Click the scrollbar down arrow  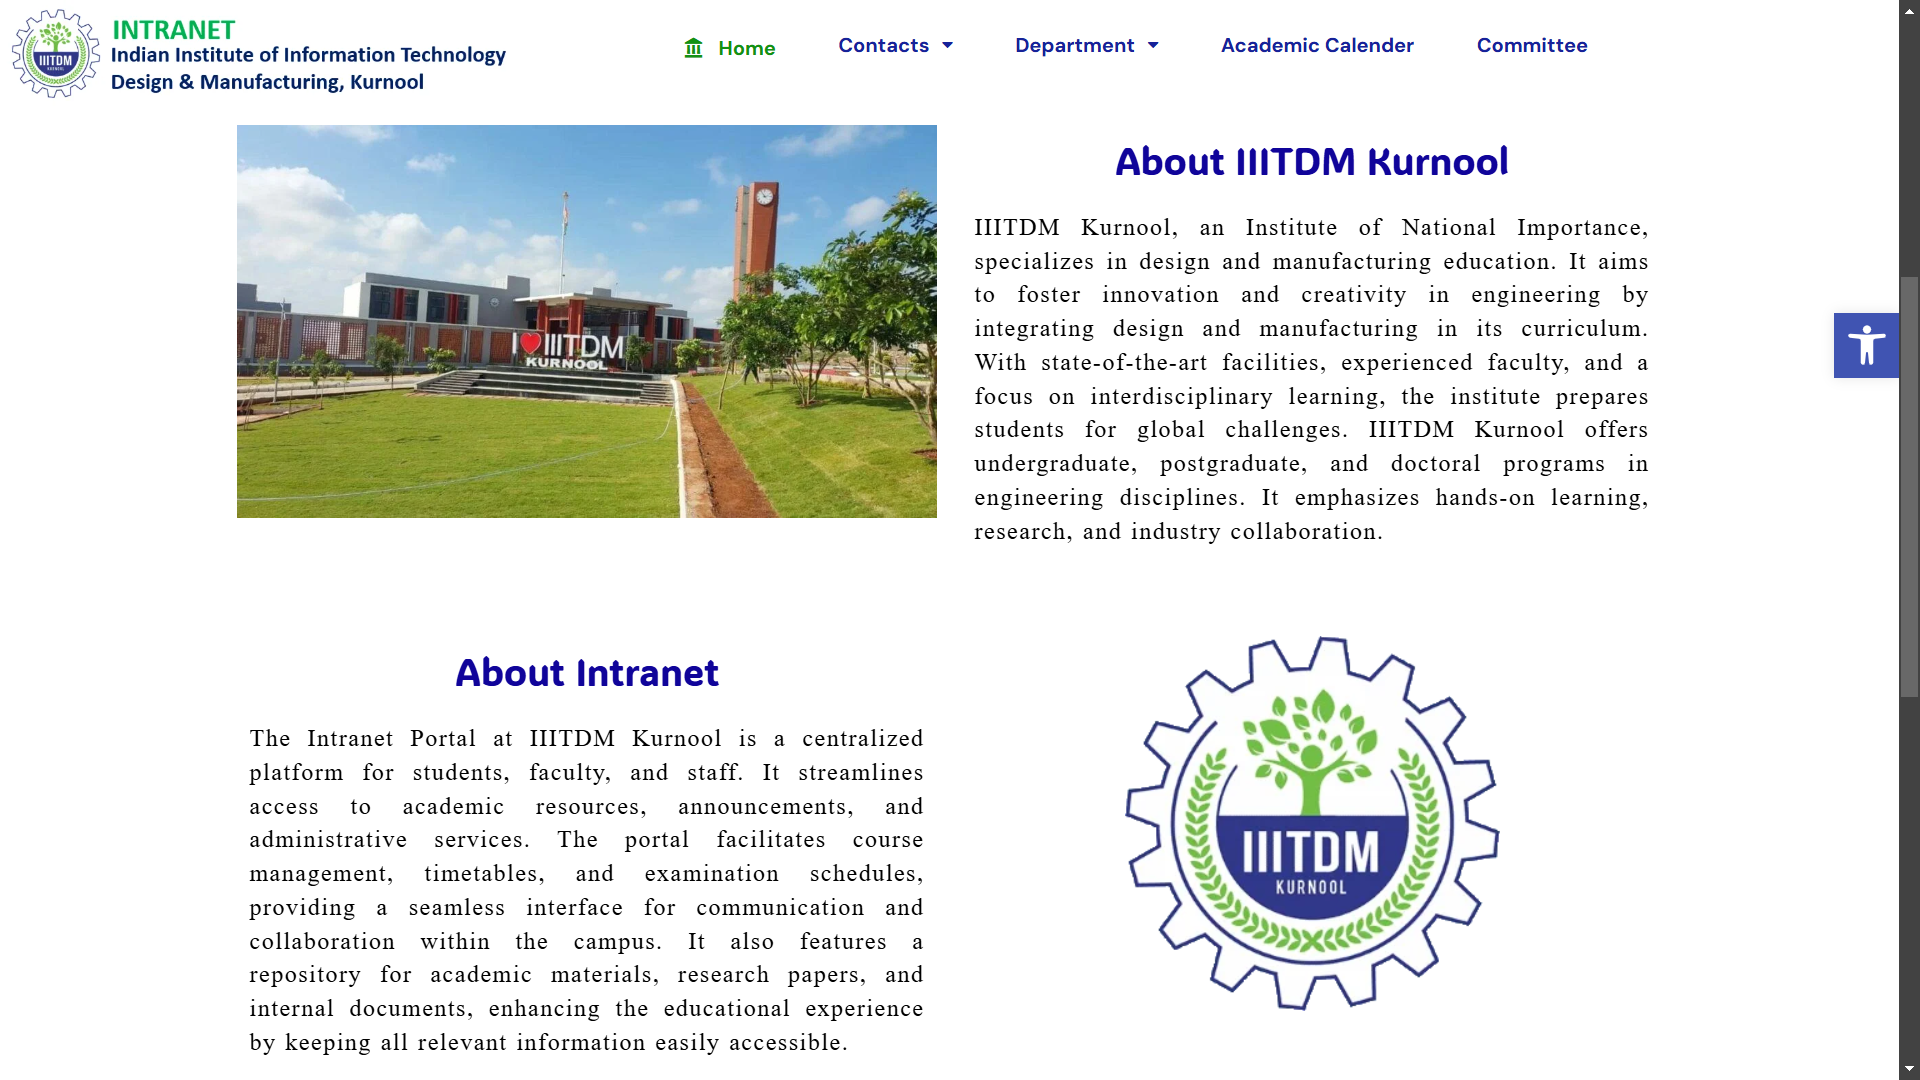click(1909, 1069)
